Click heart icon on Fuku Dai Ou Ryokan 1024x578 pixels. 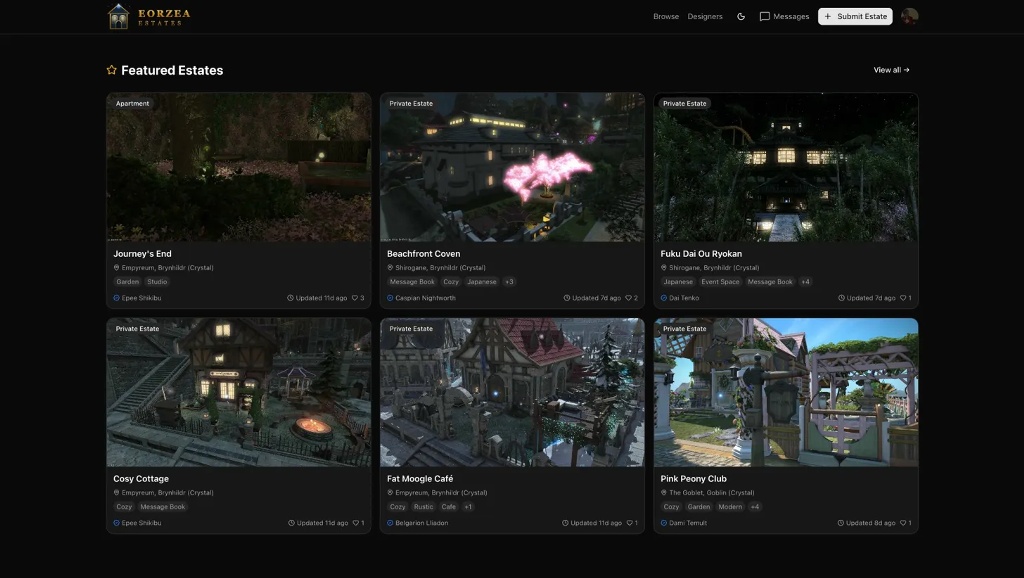pos(902,298)
